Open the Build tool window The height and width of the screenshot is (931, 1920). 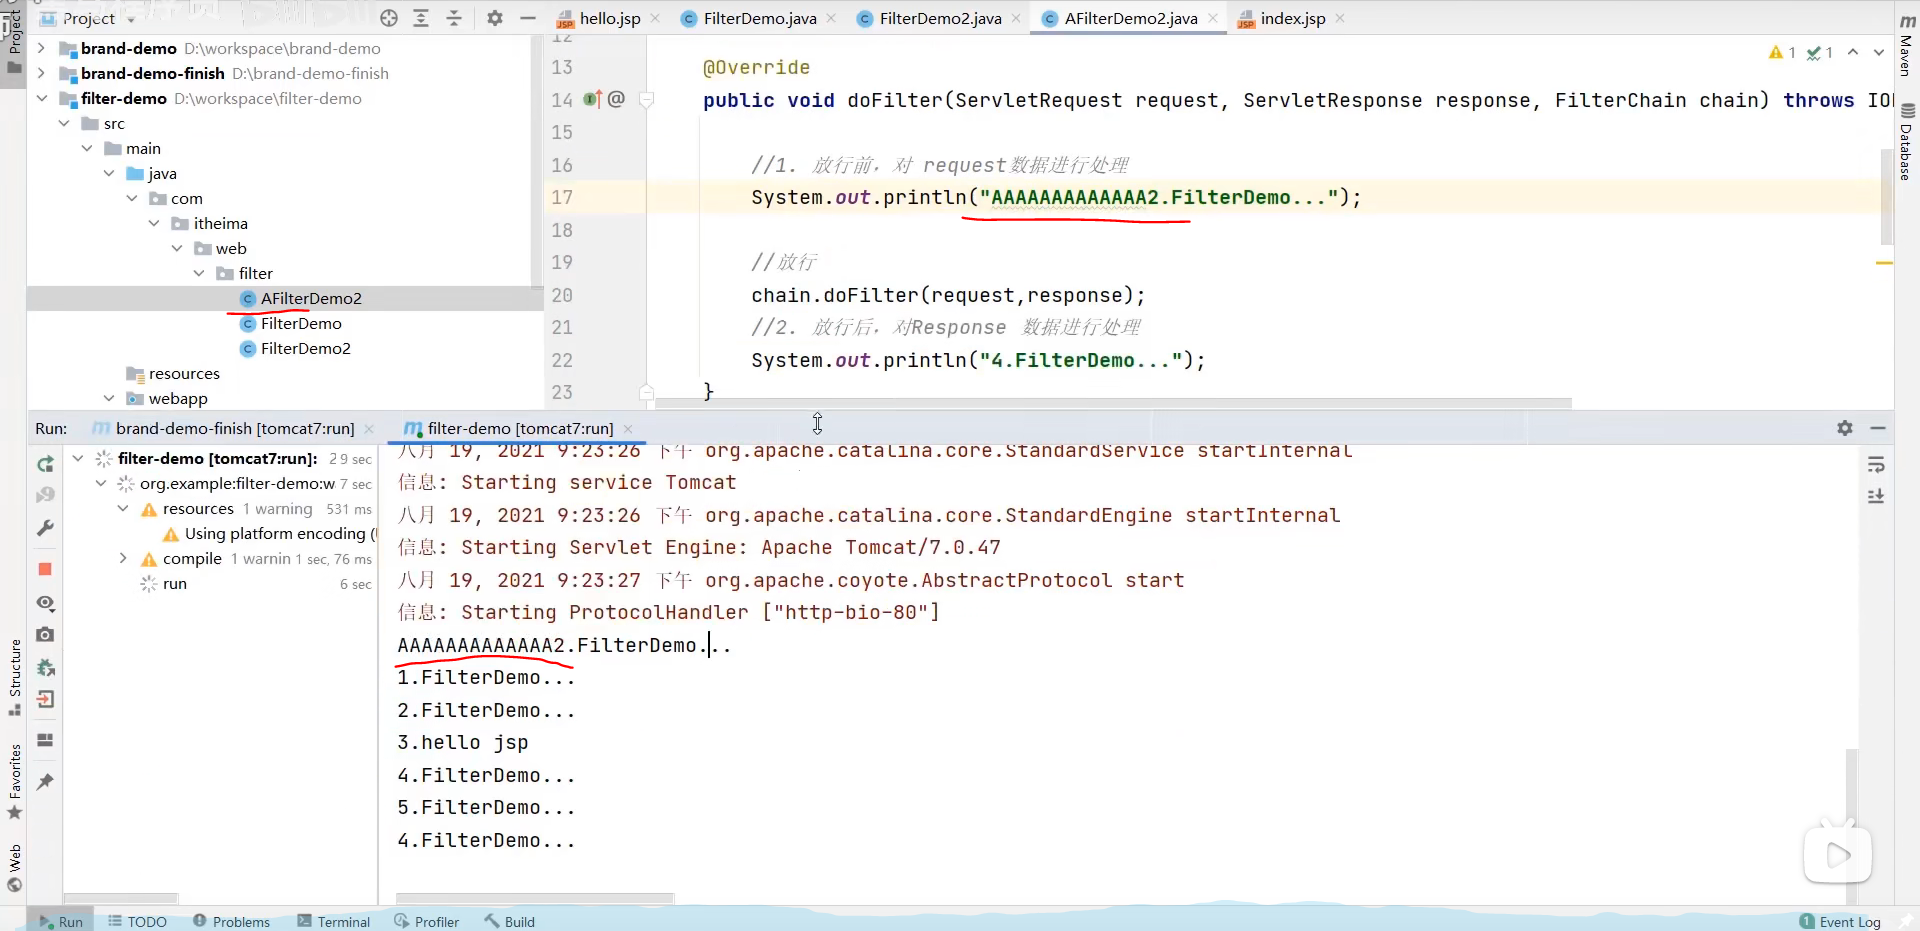click(x=509, y=921)
